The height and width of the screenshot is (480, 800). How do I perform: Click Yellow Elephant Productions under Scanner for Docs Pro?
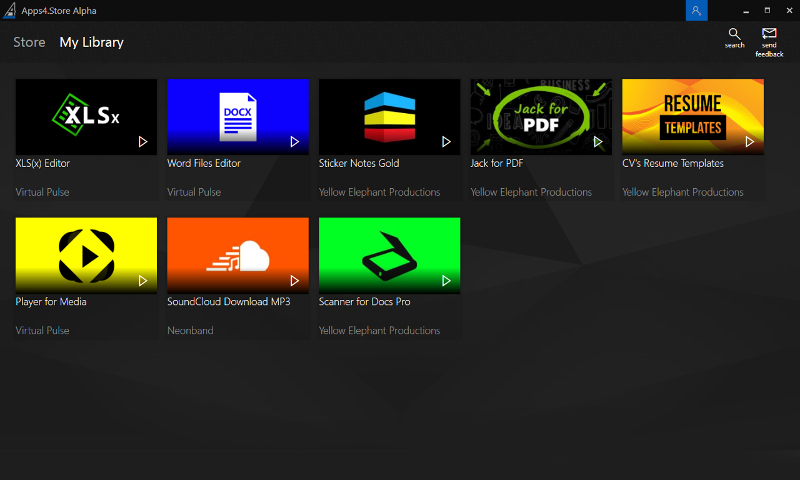(379, 330)
